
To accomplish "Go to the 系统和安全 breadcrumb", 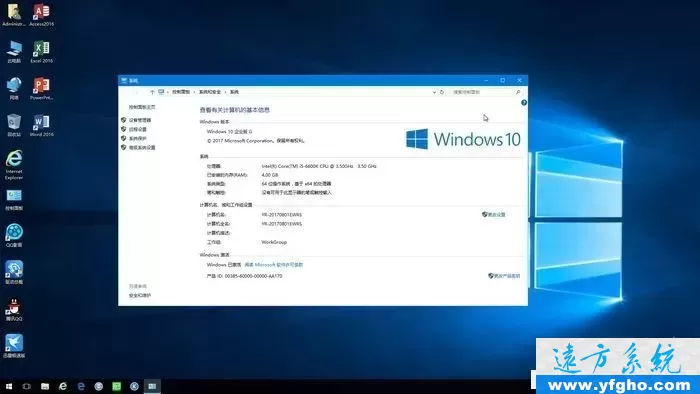I will tap(210, 92).
